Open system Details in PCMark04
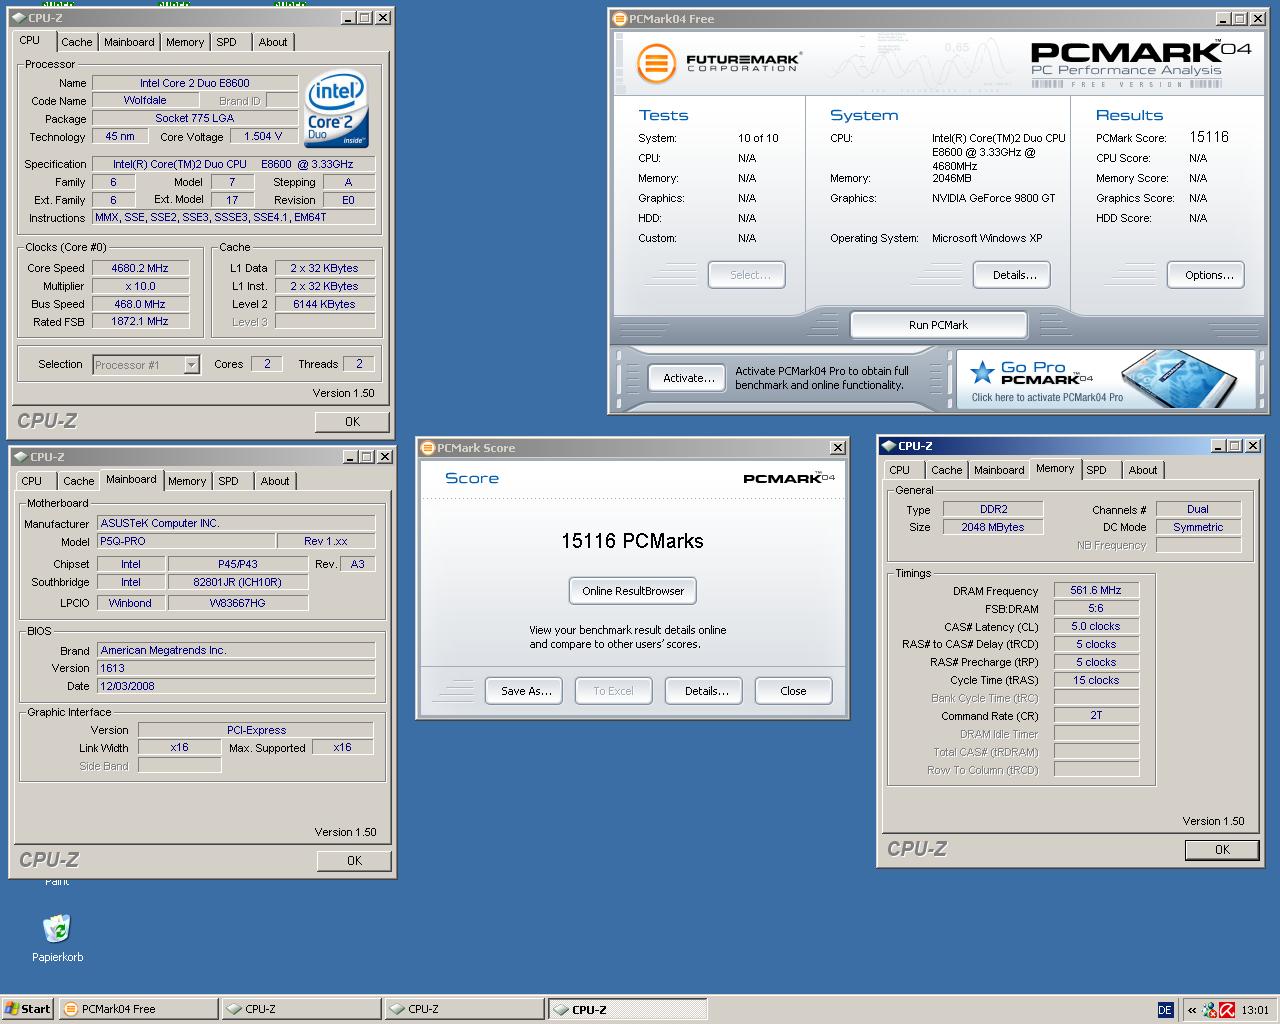The image size is (1280, 1024). 1014,275
